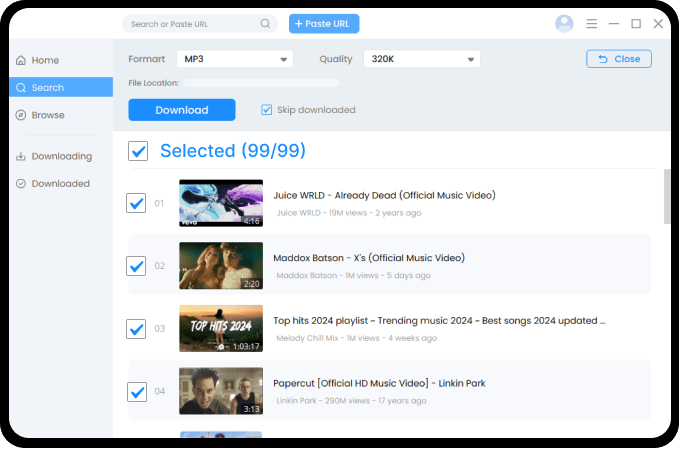Screen dimensions: 679x449
Task: Click the Browse compass icon in sidebar
Action: point(21,115)
